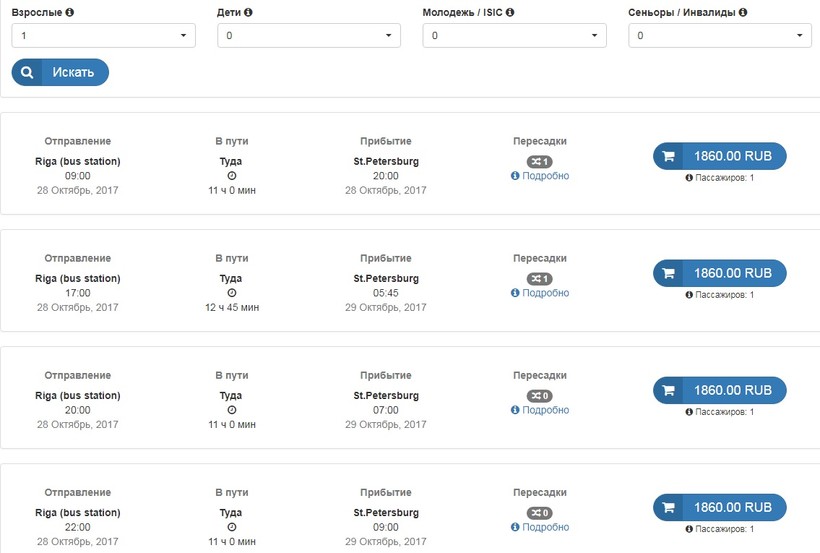This screenshot has height=553, width=820.
Task: Click the clock icon on 17:00 trip
Action: click(x=232, y=293)
